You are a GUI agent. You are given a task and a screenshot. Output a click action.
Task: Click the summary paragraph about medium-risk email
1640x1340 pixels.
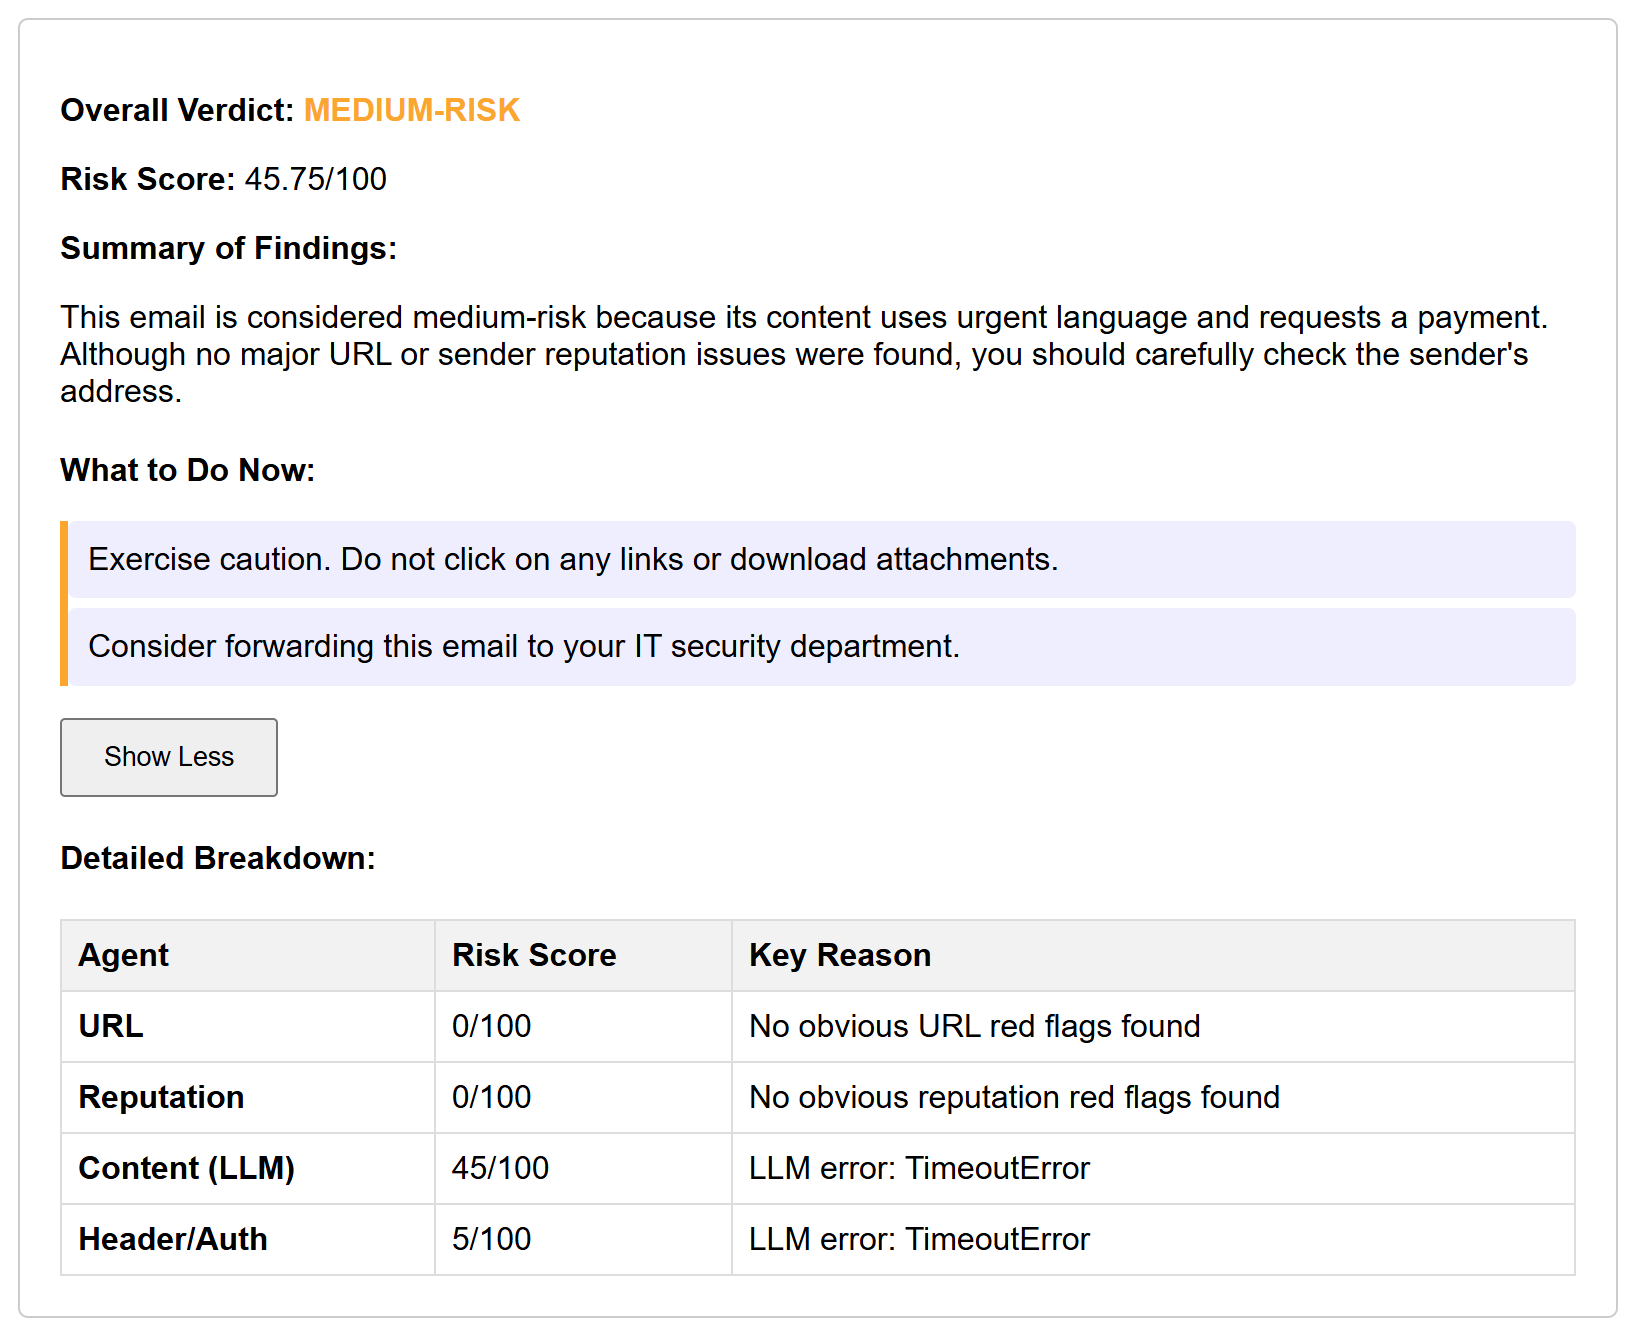coord(804,354)
